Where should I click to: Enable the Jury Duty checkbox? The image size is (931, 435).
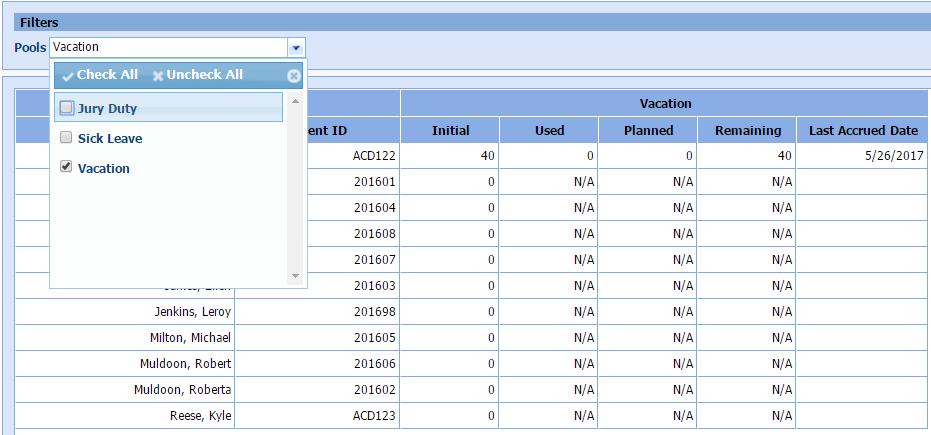[67, 108]
